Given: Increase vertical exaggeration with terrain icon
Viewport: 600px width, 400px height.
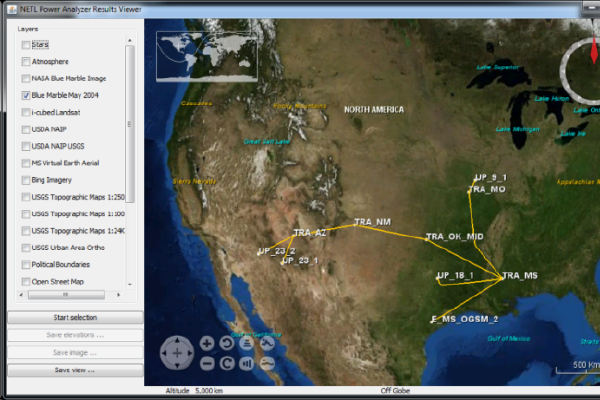Looking at the screenshot, I should (267, 342).
